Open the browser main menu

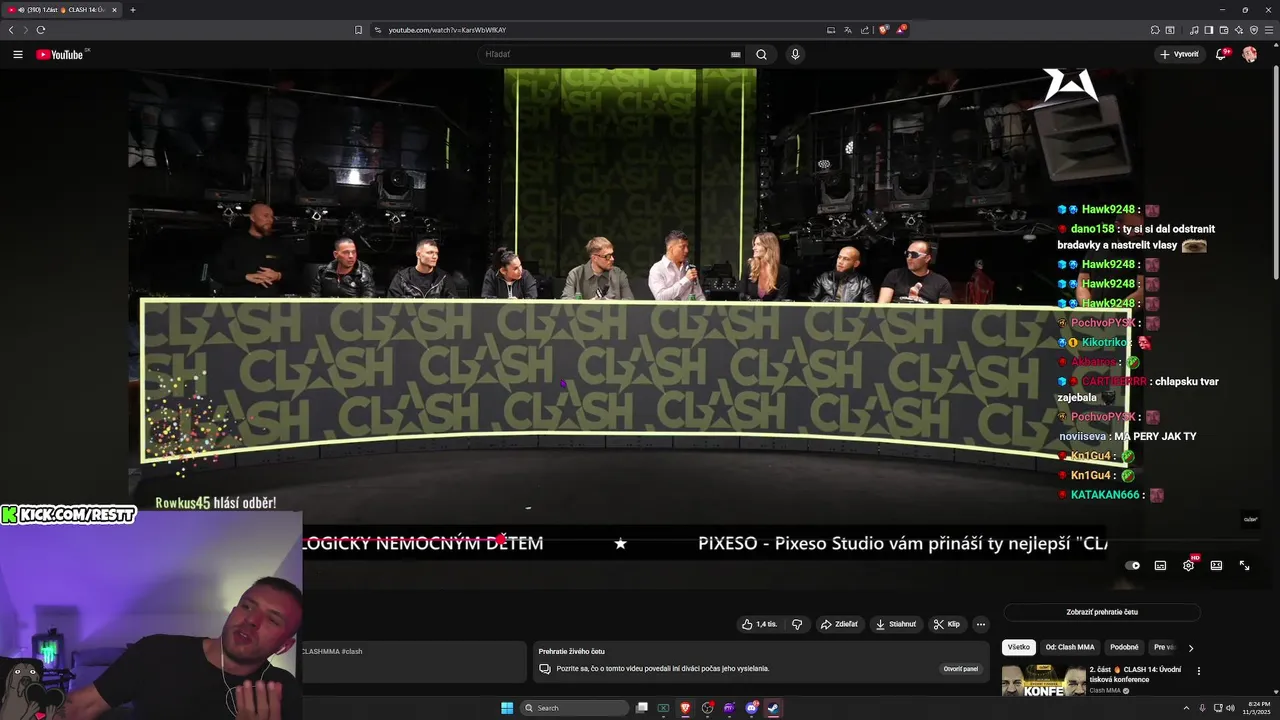pos(1269,30)
